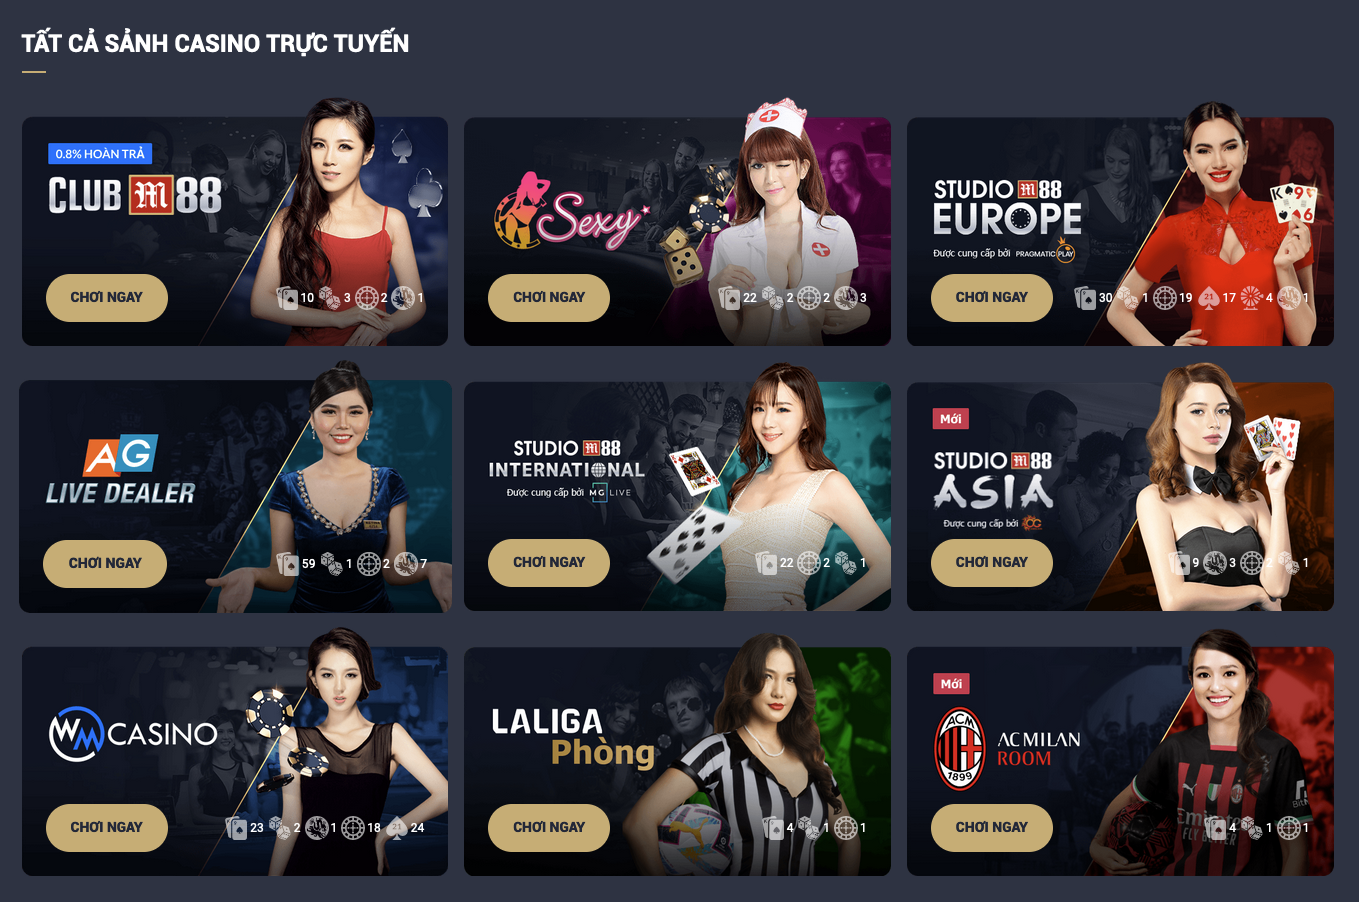Viewport: 1359px width, 902px height.
Task: Click the dice icon in Sexy casino card
Action: click(773, 298)
